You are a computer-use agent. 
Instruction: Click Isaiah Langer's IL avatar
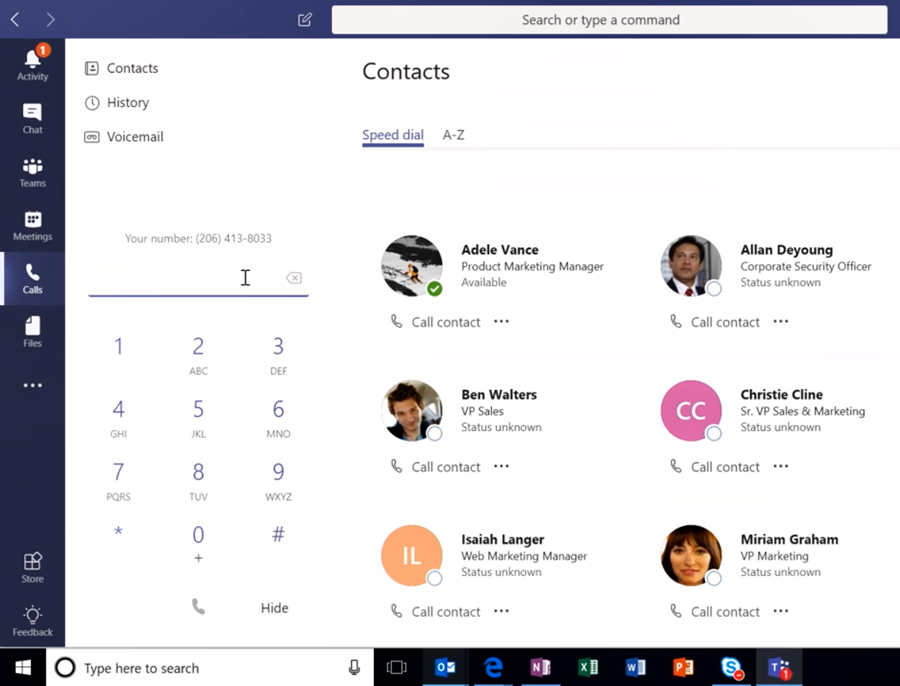click(x=412, y=555)
